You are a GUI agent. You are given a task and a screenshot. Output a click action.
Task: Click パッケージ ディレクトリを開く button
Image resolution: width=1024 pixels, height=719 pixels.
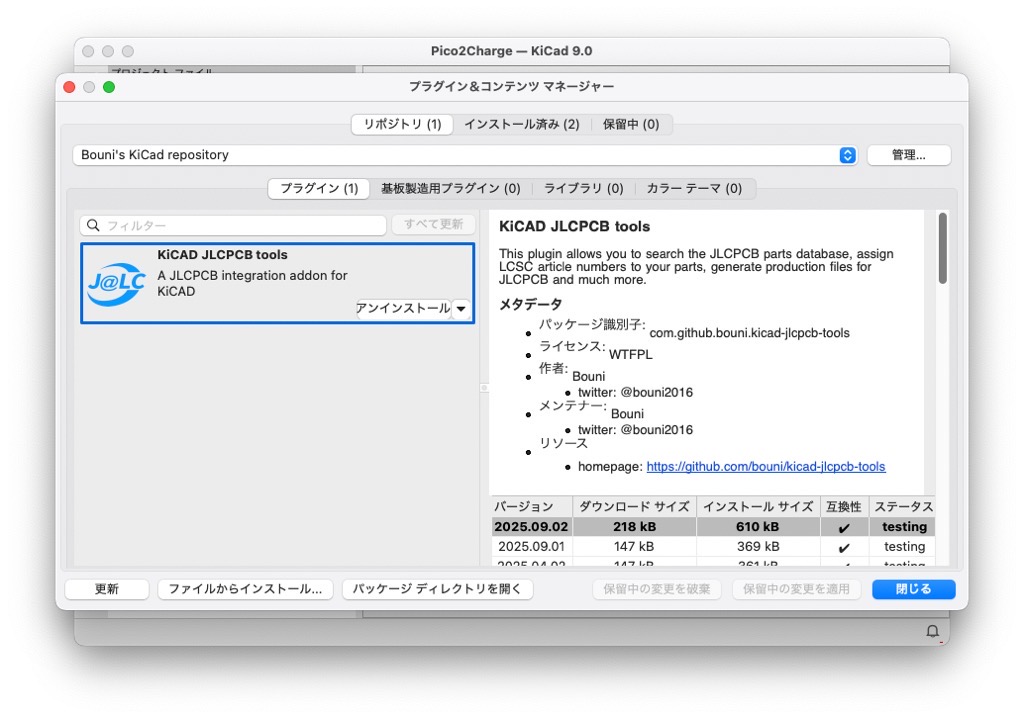tap(437, 589)
